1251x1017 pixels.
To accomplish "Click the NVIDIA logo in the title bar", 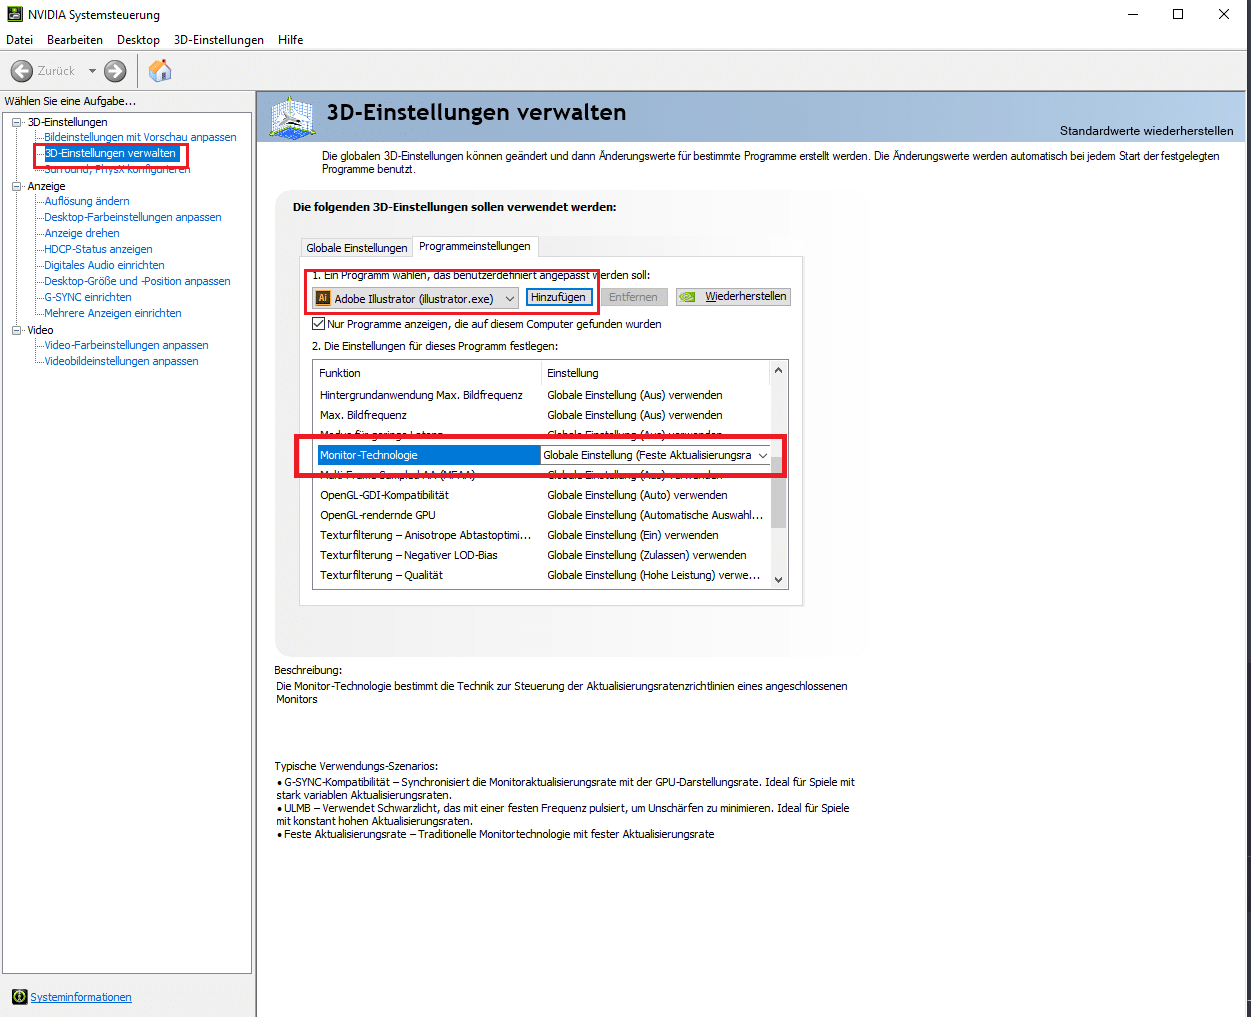I will pos(15,14).
